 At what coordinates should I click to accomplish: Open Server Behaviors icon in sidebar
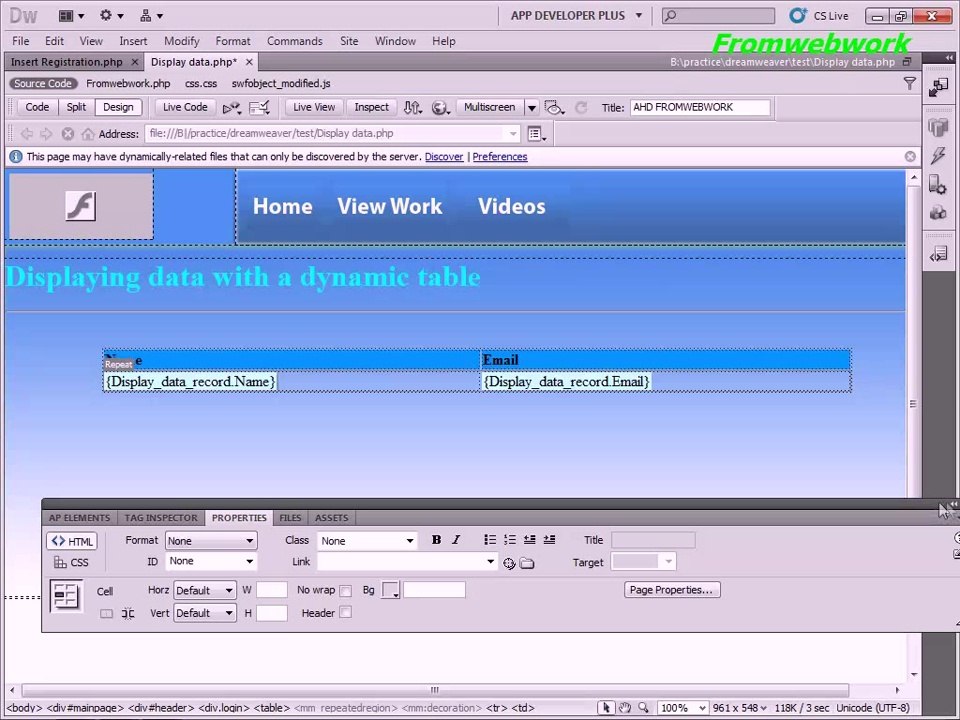(x=938, y=184)
